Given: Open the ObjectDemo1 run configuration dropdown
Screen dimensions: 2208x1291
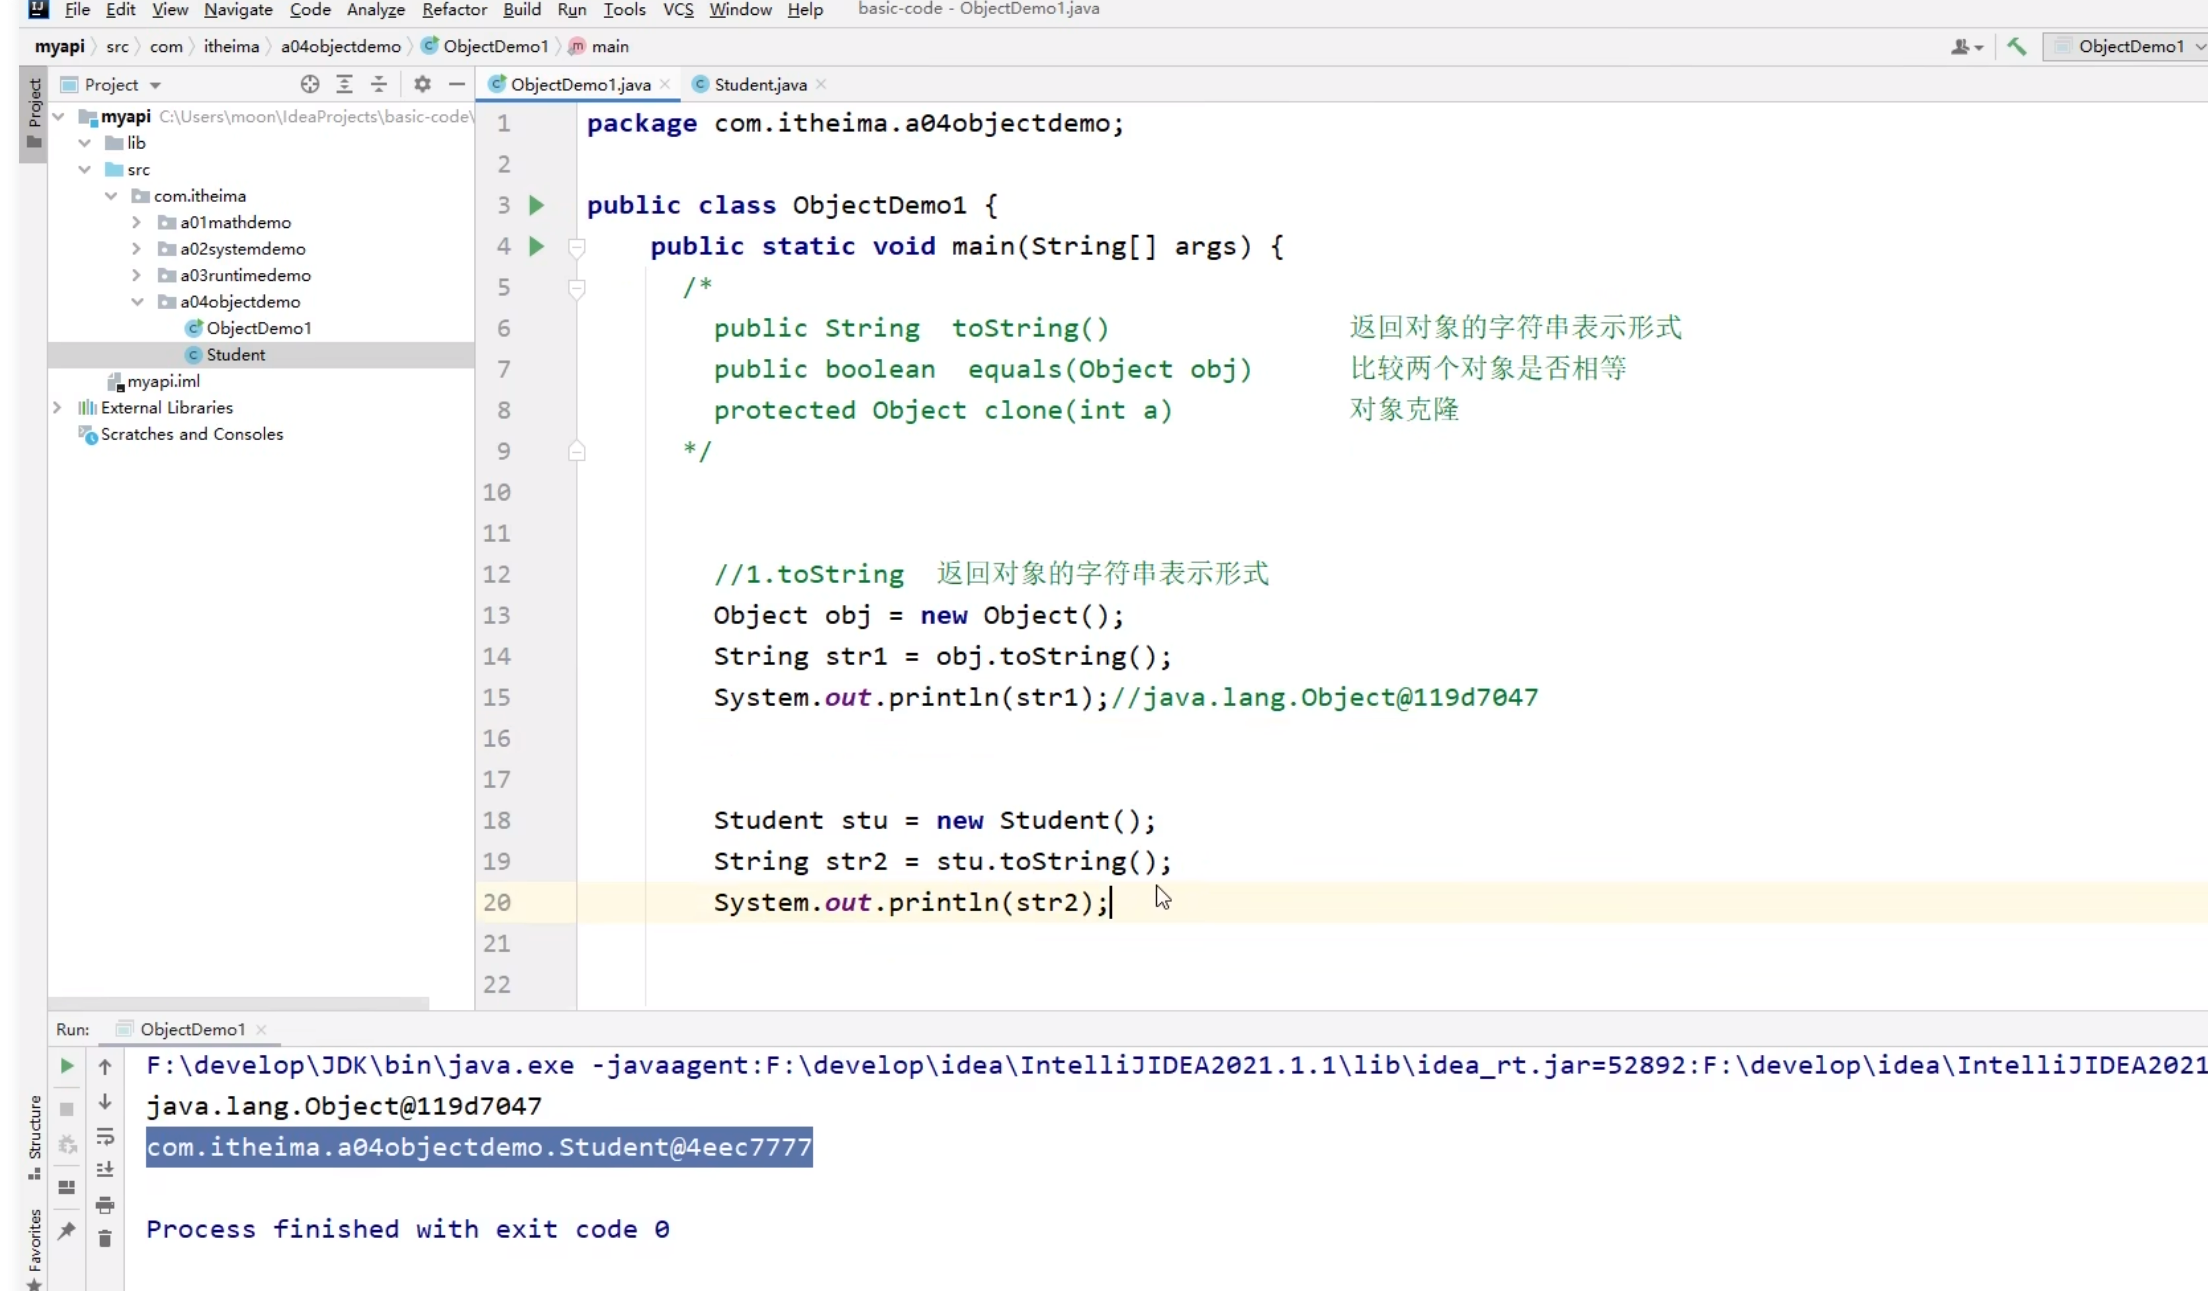Looking at the screenshot, I should 2125,46.
